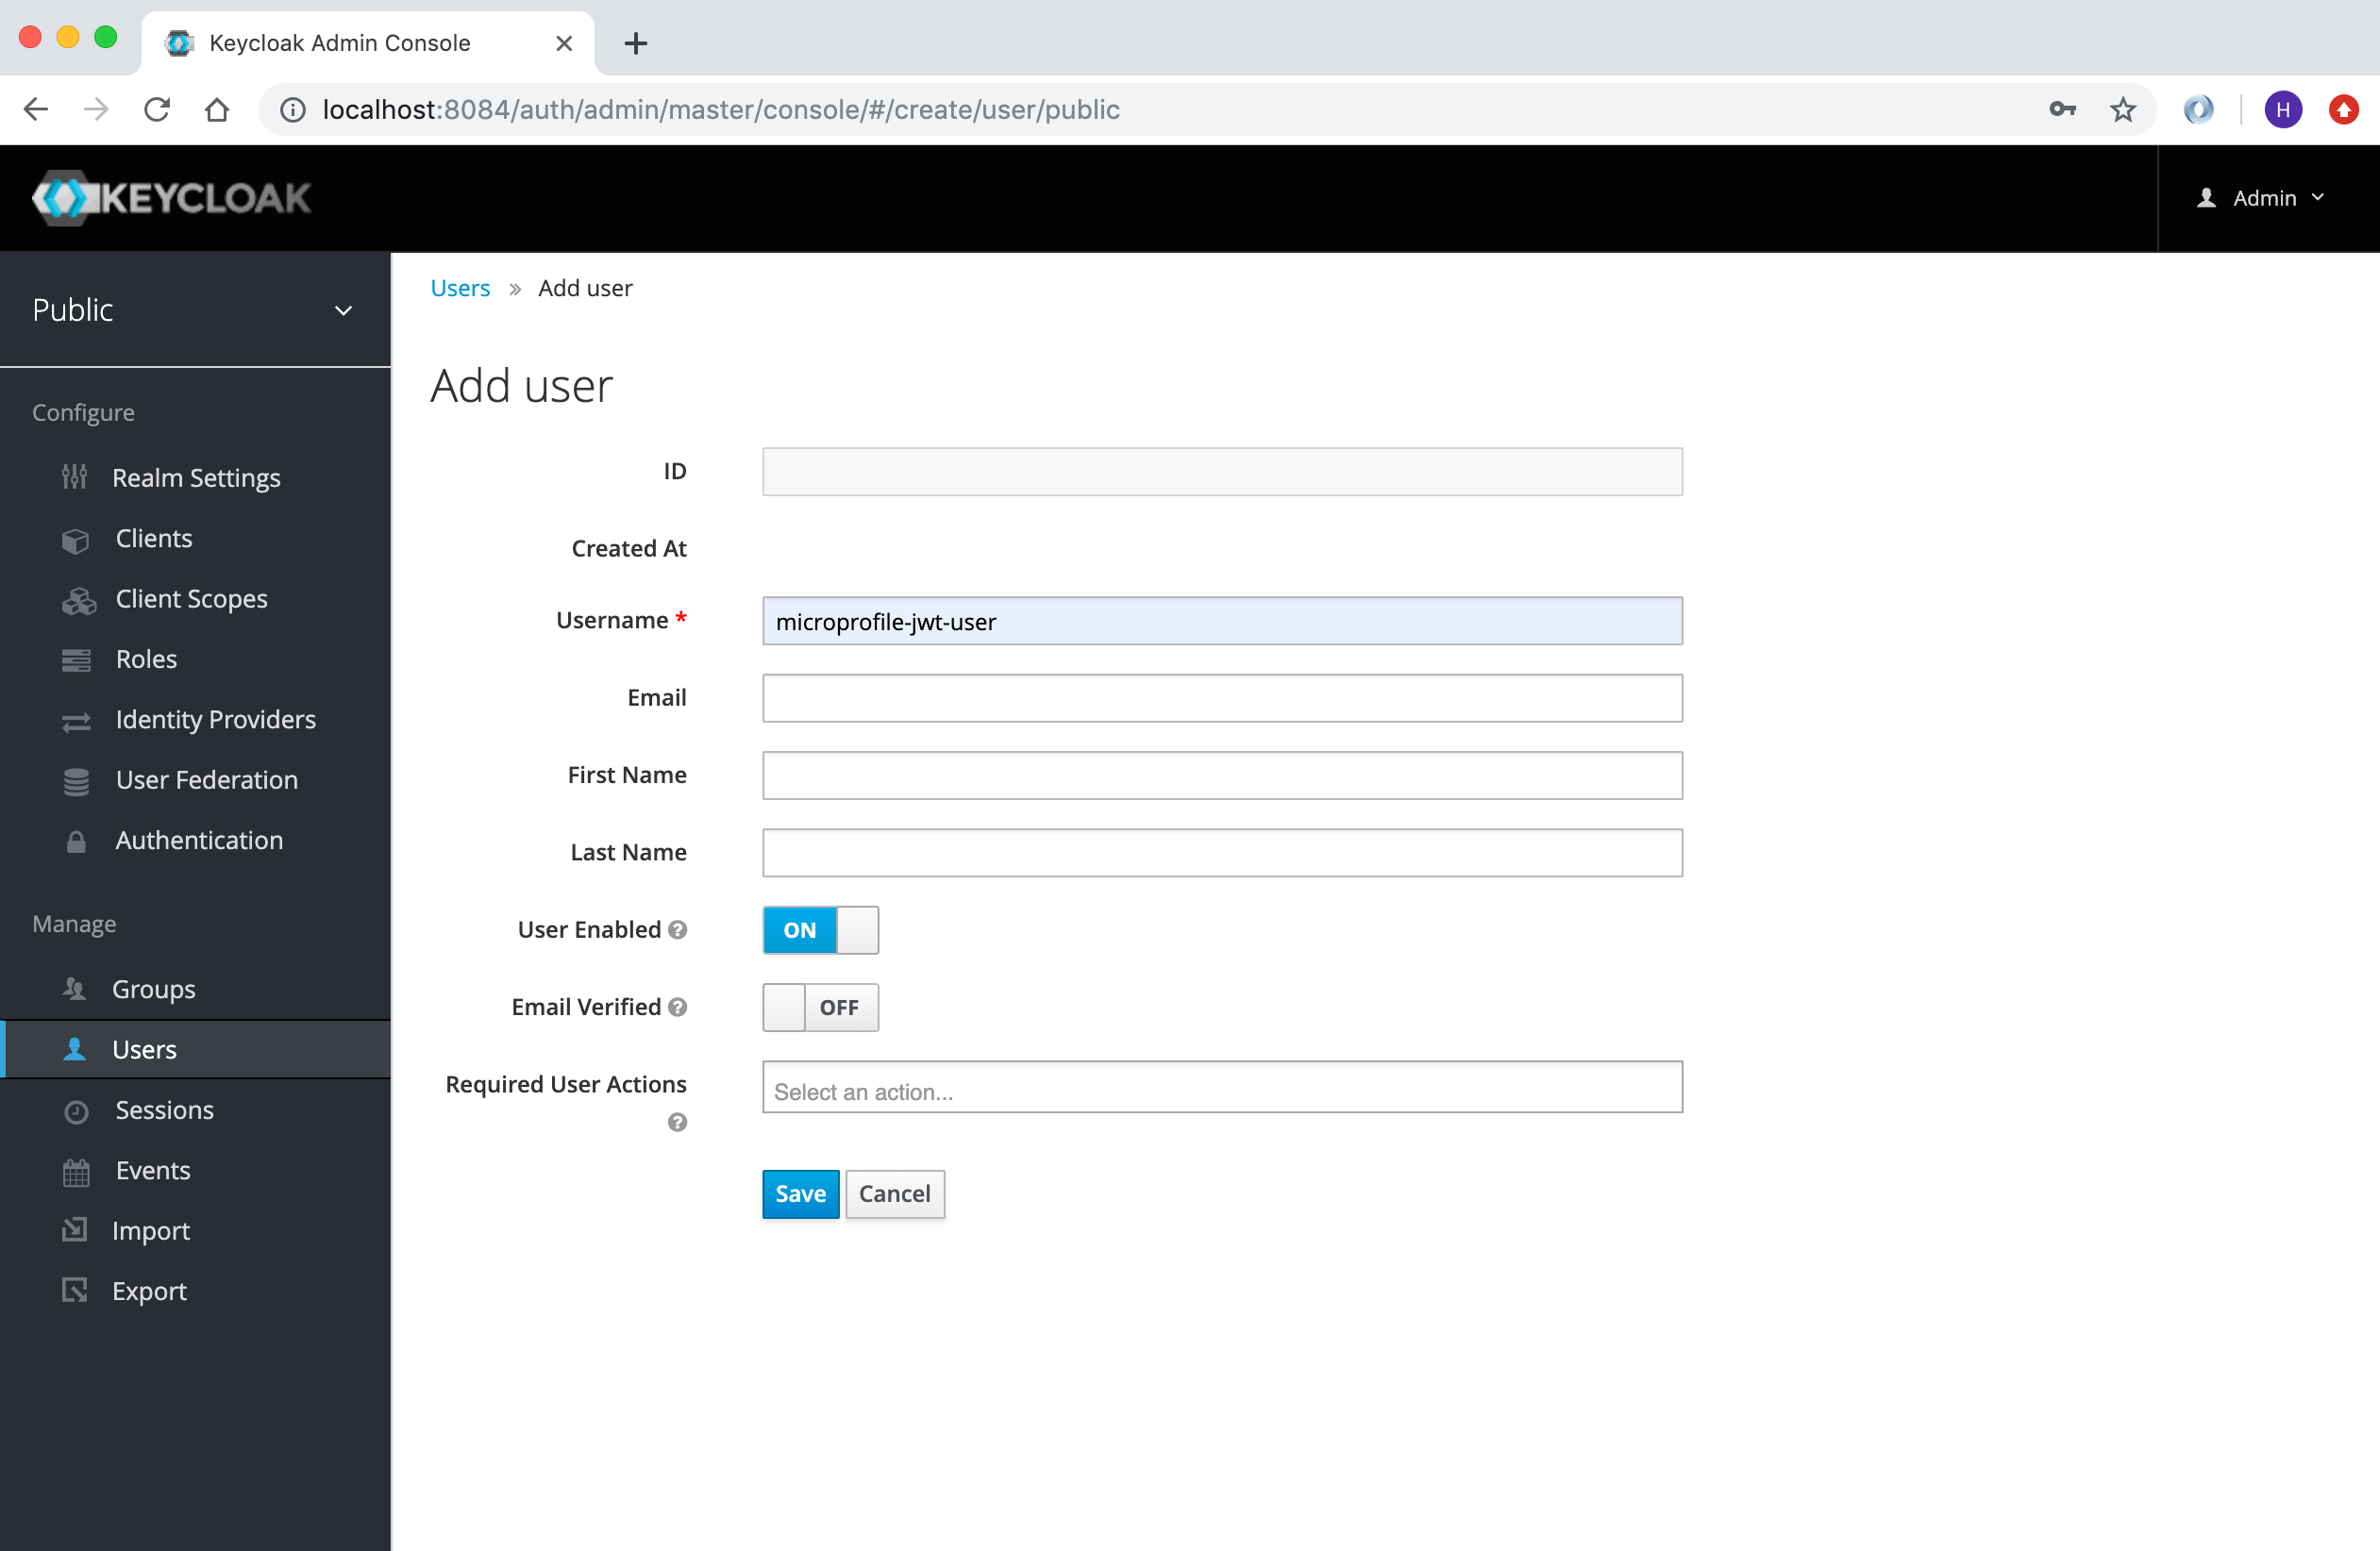Click the Authentication icon in sidebar
The height and width of the screenshot is (1551, 2380).
tap(73, 840)
